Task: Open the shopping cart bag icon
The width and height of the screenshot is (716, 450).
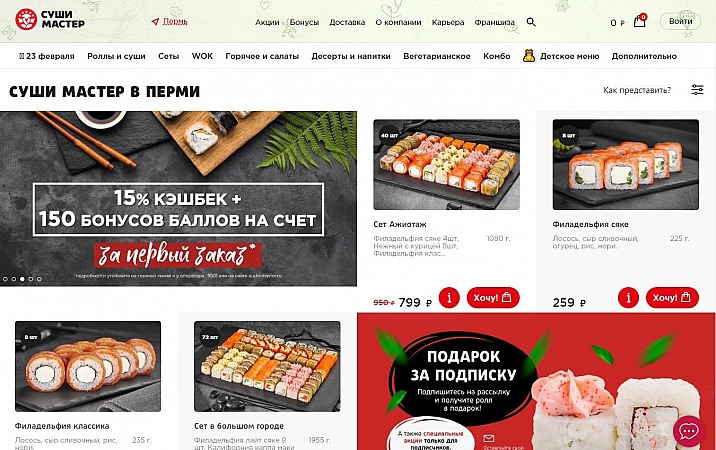Action: coord(640,21)
